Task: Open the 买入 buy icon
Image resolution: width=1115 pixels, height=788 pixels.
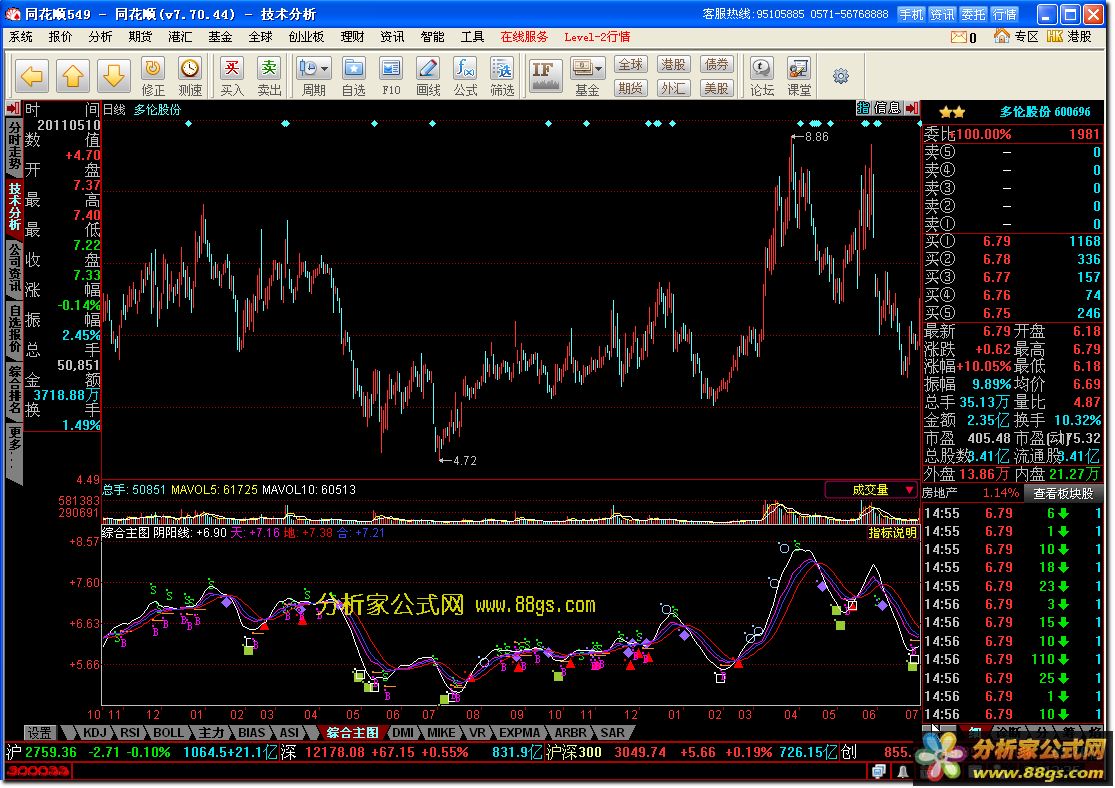Action: [232, 76]
